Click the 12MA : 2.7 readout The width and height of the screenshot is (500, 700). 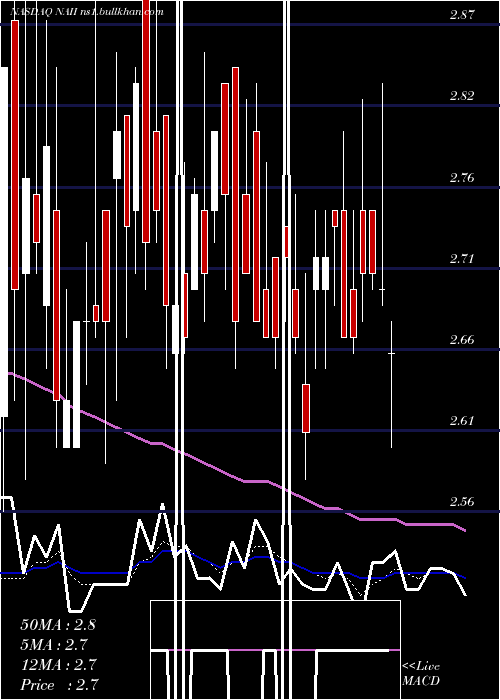tap(58, 664)
